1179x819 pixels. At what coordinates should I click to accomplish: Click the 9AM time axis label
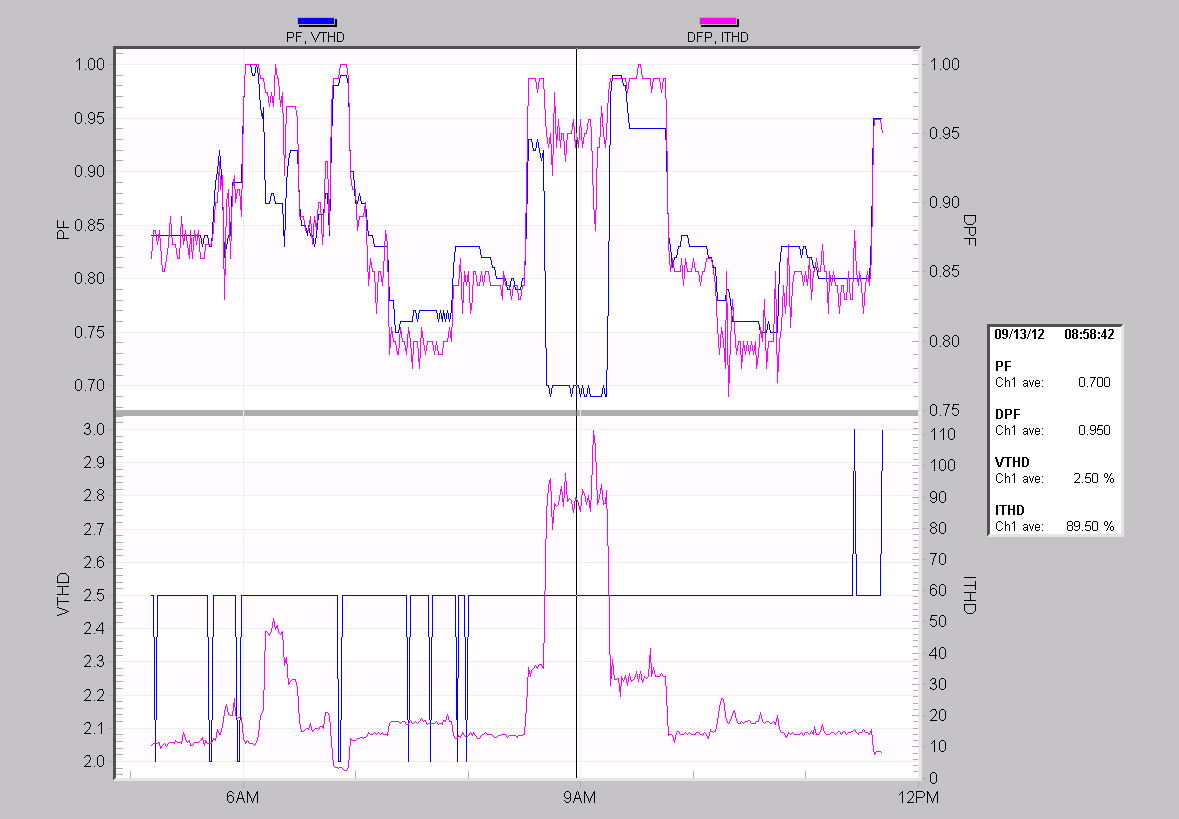pyautogui.click(x=578, y=797)
